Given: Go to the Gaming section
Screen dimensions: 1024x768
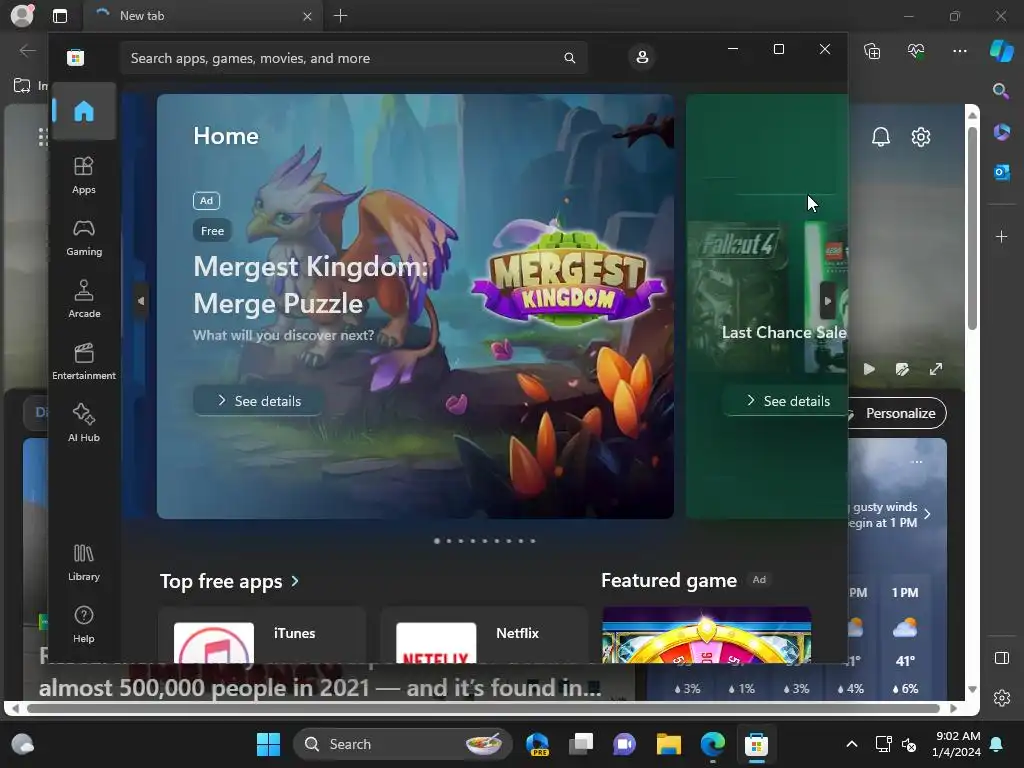Looking at the screenshot, I should pos(84,238).
